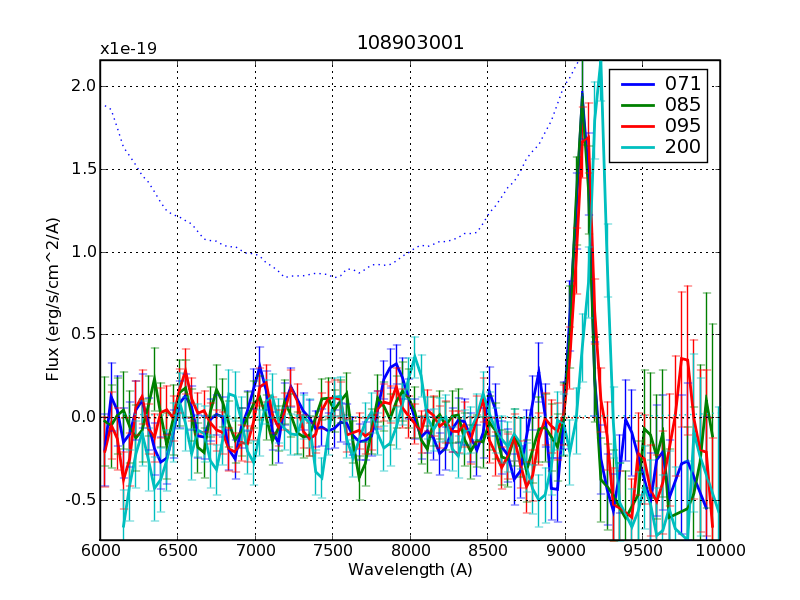The image size is (800, 600).
Task: Click the -0.5 y-axis tick label
Action: pos(79,500)
